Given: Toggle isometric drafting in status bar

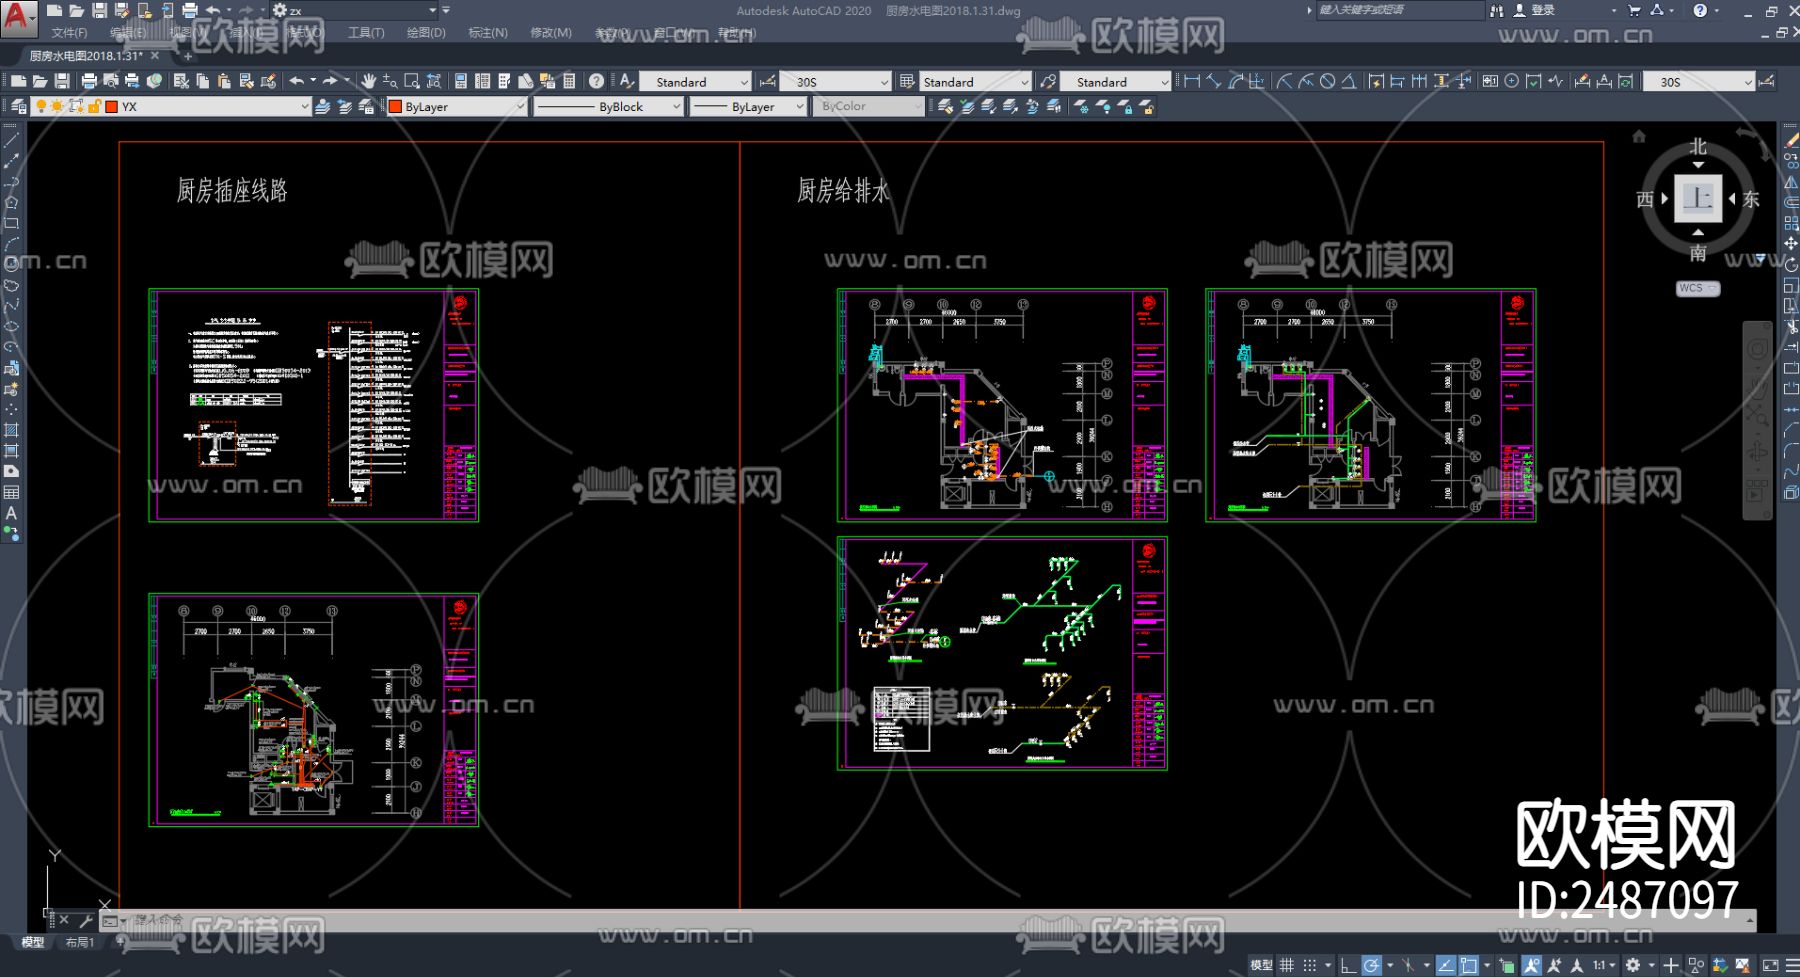Looking at the screenshot, I should [x=1408, y=965].
